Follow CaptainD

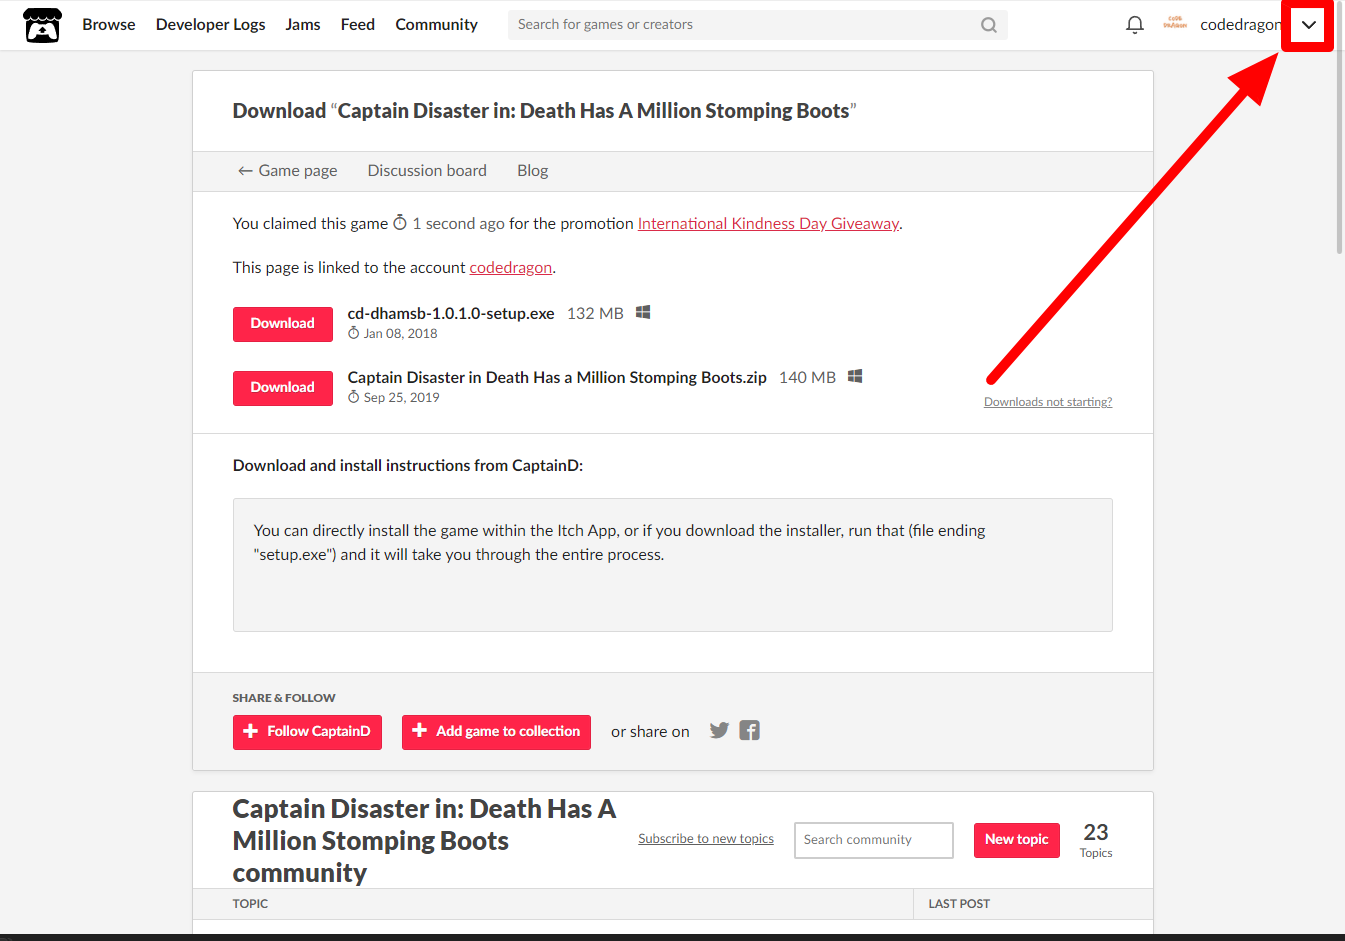coord(307,732)
